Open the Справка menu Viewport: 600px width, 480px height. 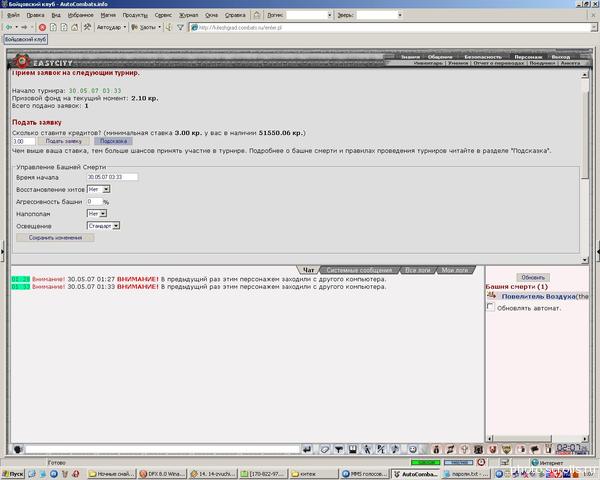tap(235, 15)
